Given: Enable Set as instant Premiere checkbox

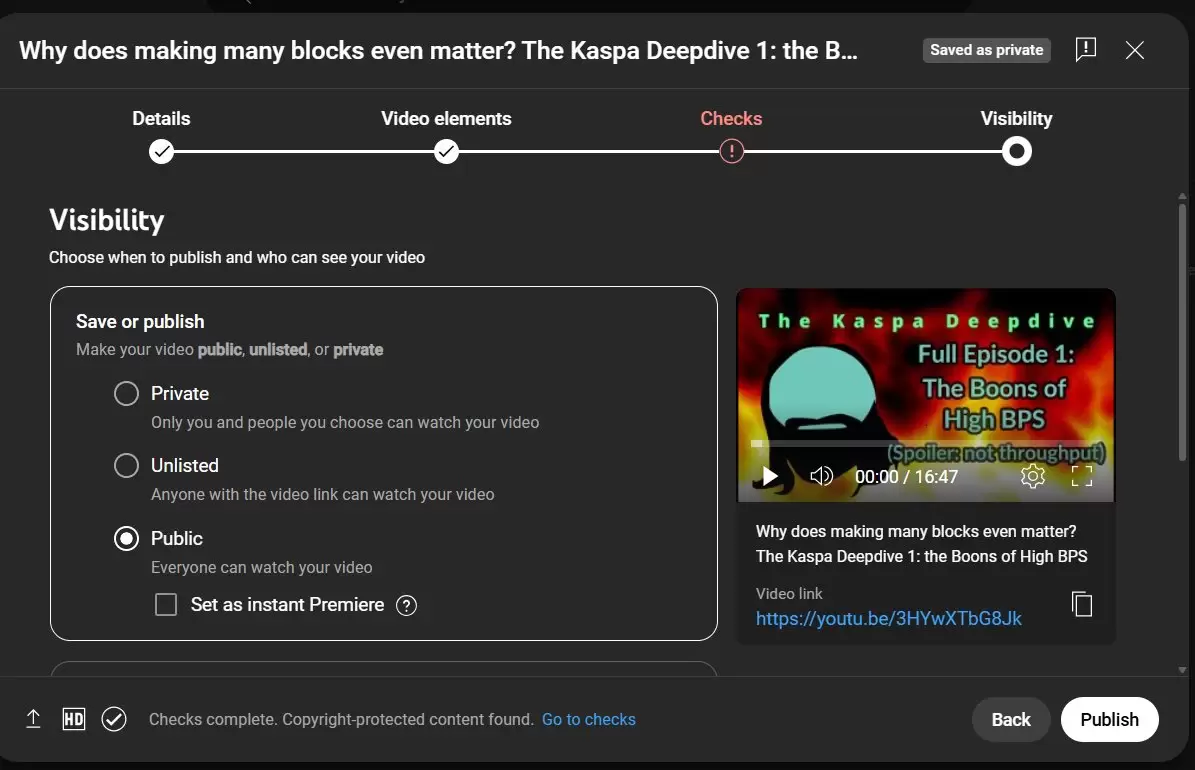Looking at the screenshot, I should pyautogui.click(x=166, y=605).
